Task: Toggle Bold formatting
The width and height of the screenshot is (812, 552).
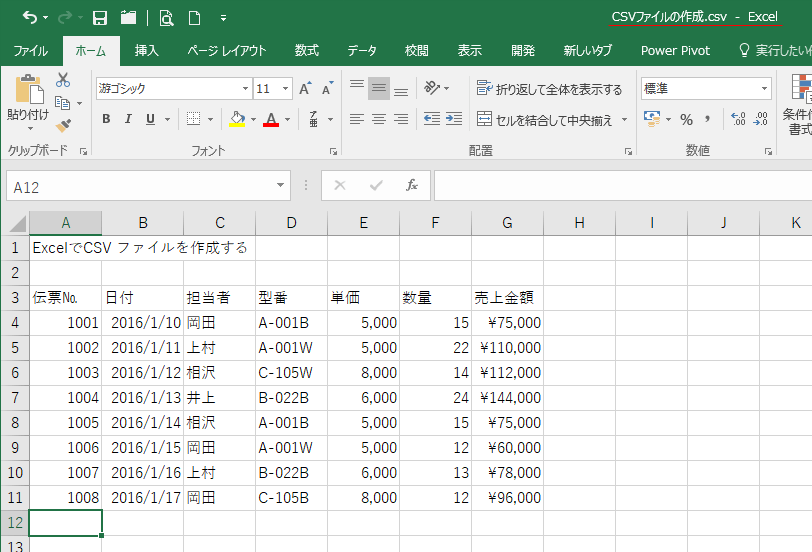Action: [106, 119]
